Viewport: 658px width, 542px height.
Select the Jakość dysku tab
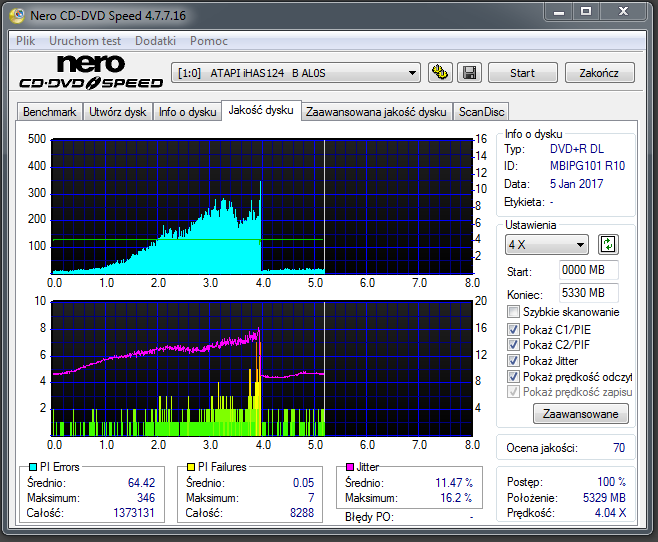coord(261,110)
